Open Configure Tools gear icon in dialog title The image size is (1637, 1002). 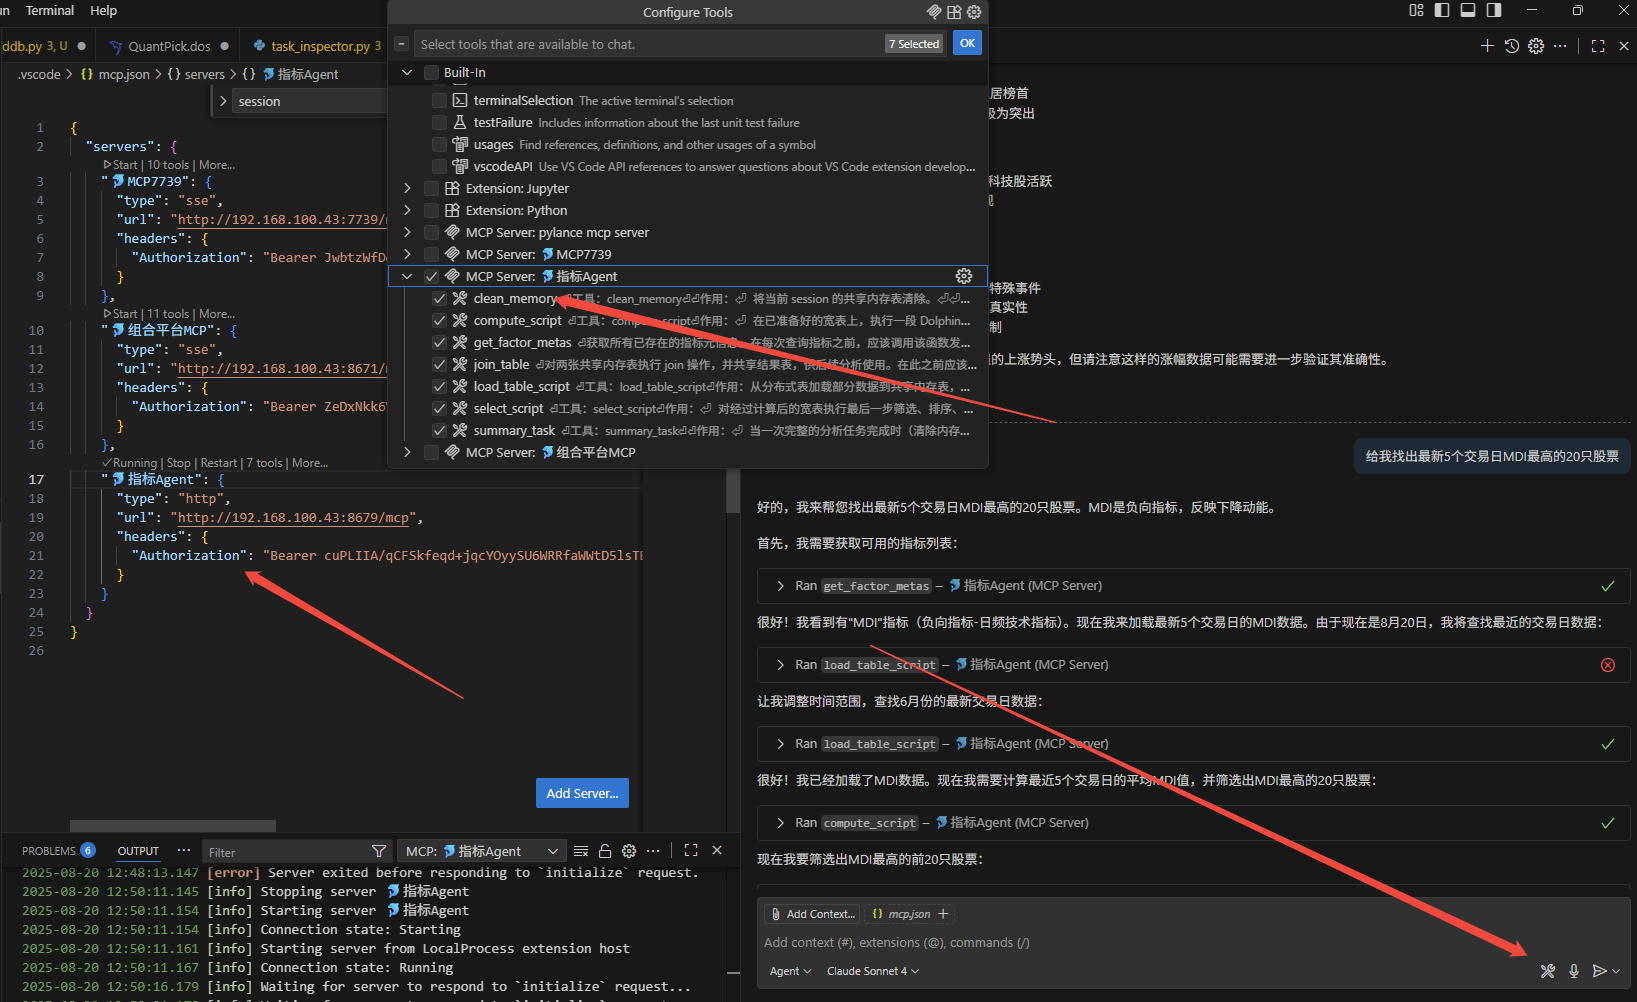click(x=974, y=12)
